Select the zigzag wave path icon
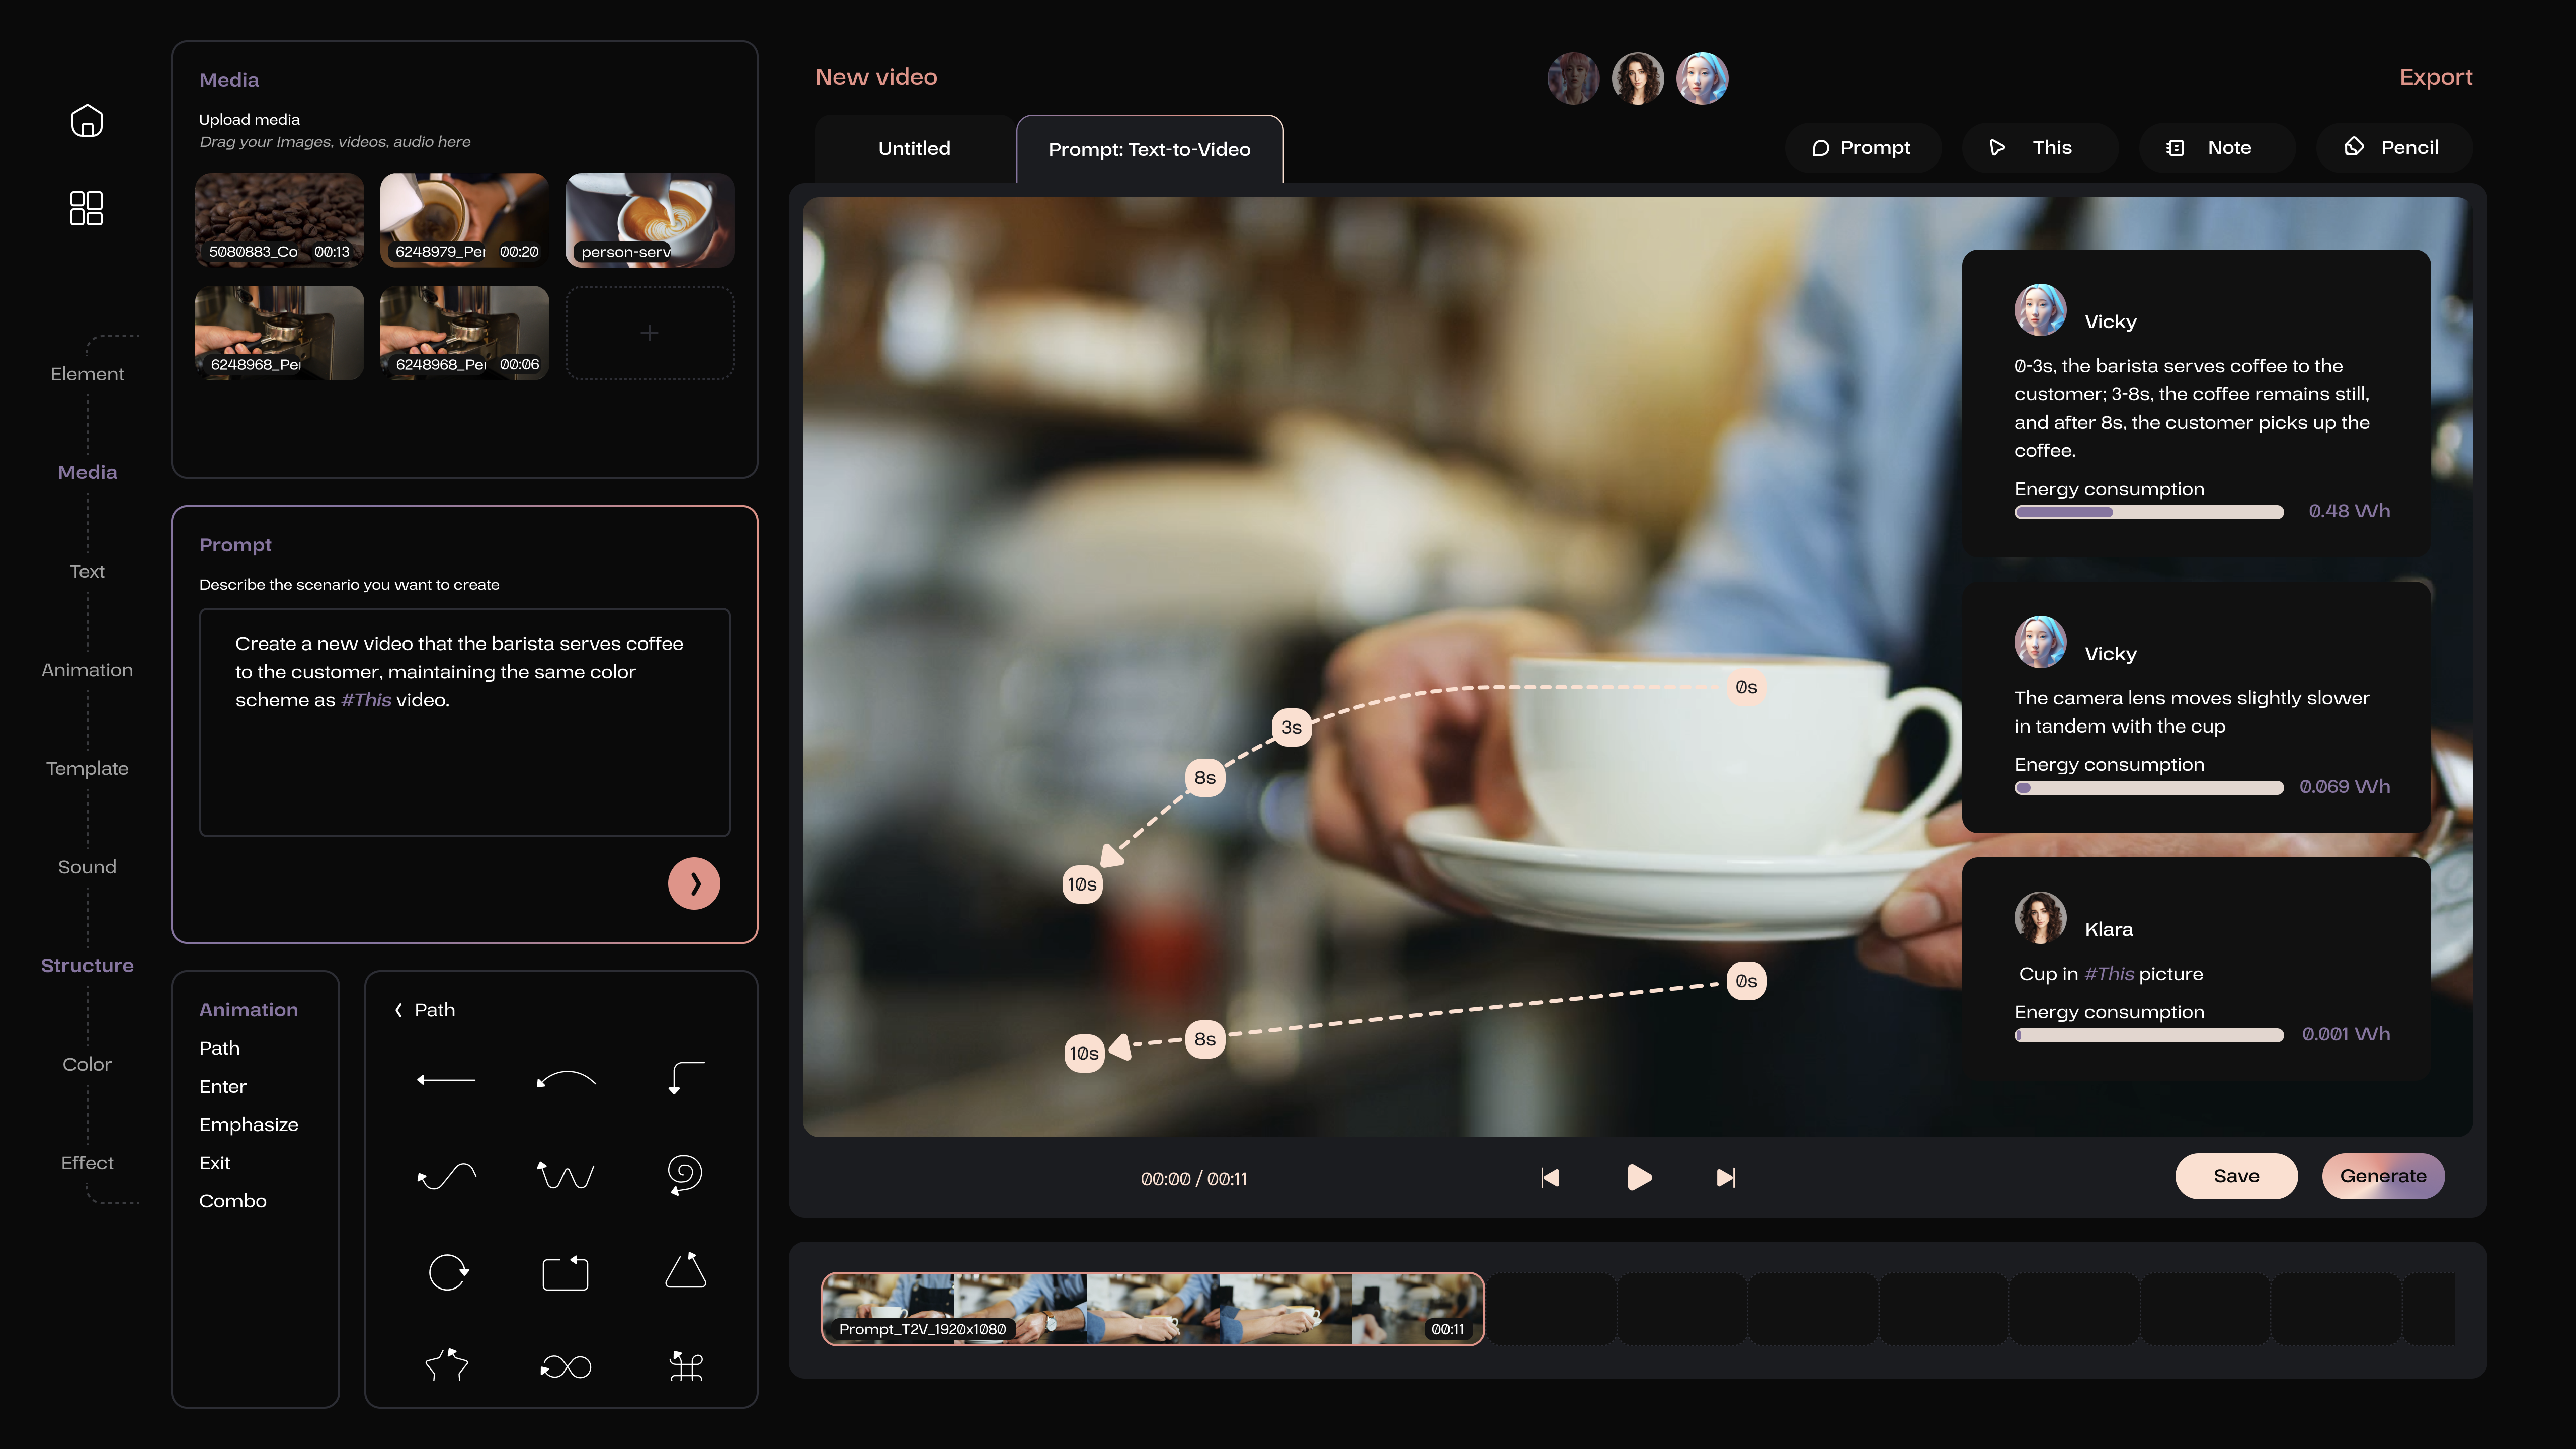The height and width of the screenshot is (1449, 2576). 566,1174
